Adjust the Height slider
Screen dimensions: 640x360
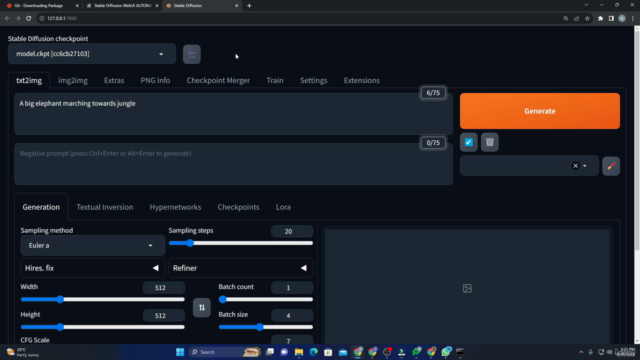pos(102,327)
